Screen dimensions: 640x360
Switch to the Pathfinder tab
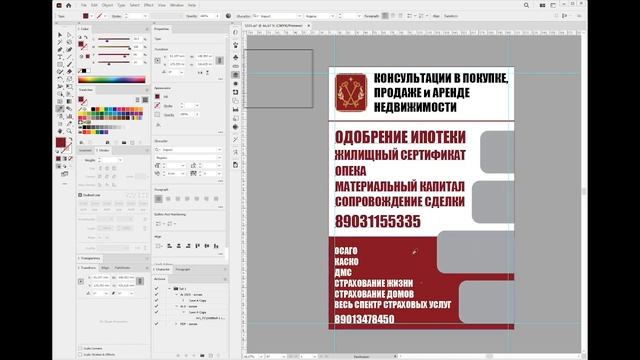coord(122,268)
